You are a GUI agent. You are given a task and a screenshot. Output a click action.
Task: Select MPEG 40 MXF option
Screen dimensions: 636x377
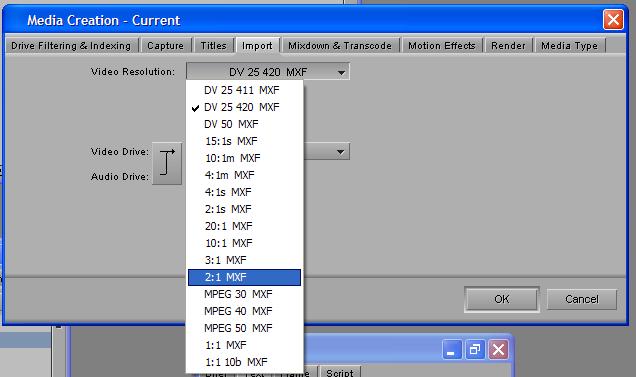click(244, 311)
